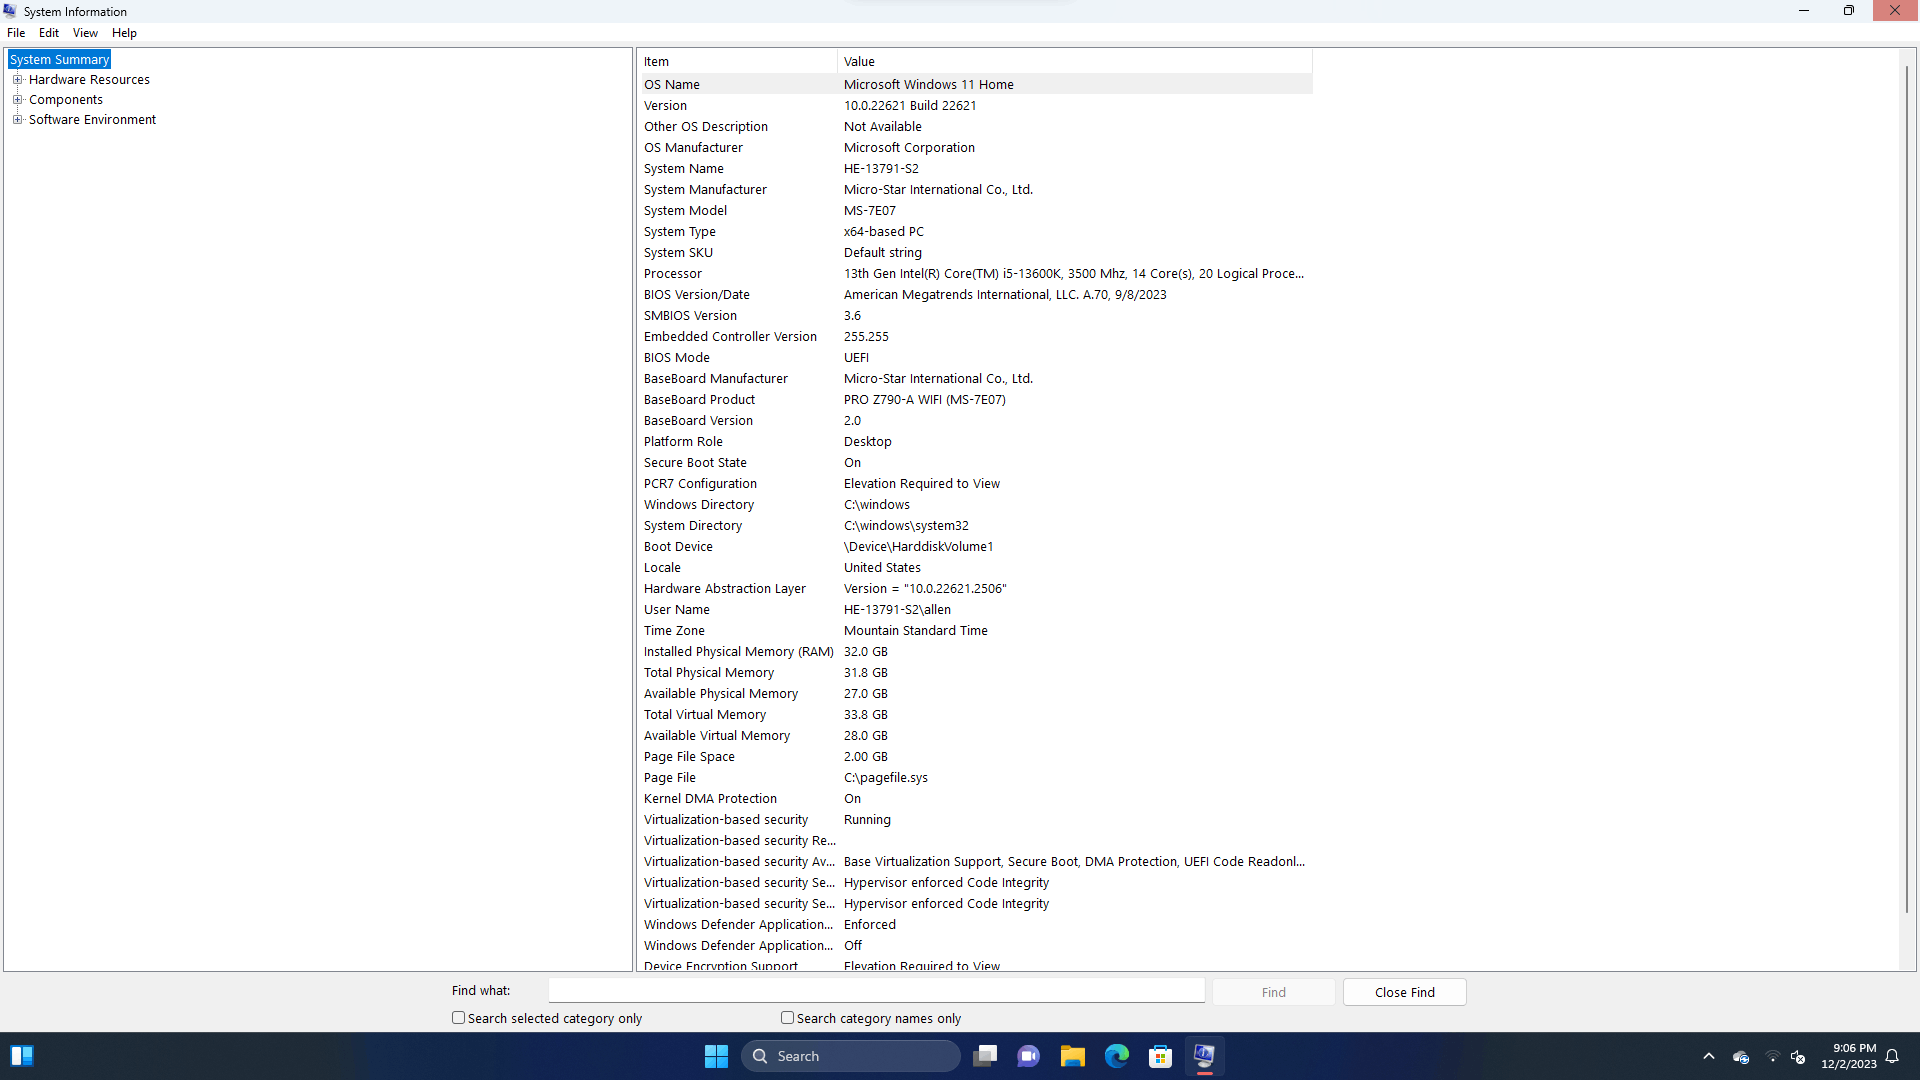Check Search category names only
Screen dimensions: 1920x1080
pos(787,1018)
